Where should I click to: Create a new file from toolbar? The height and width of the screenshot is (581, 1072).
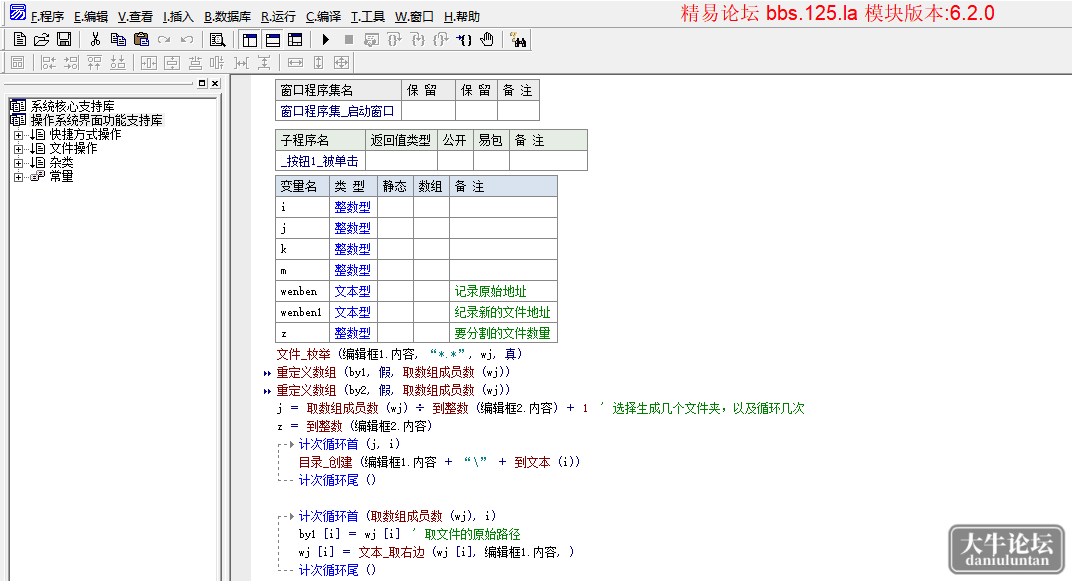pos(20,40)
